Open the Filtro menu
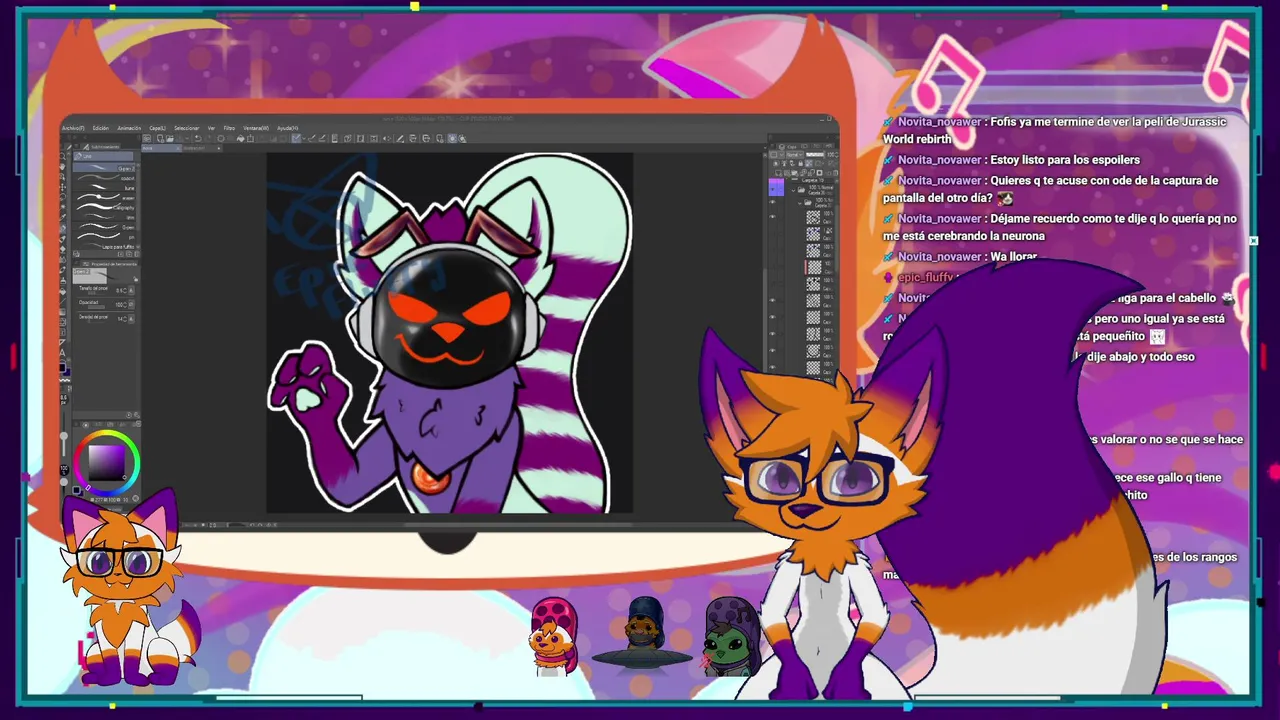 point(229,128)
